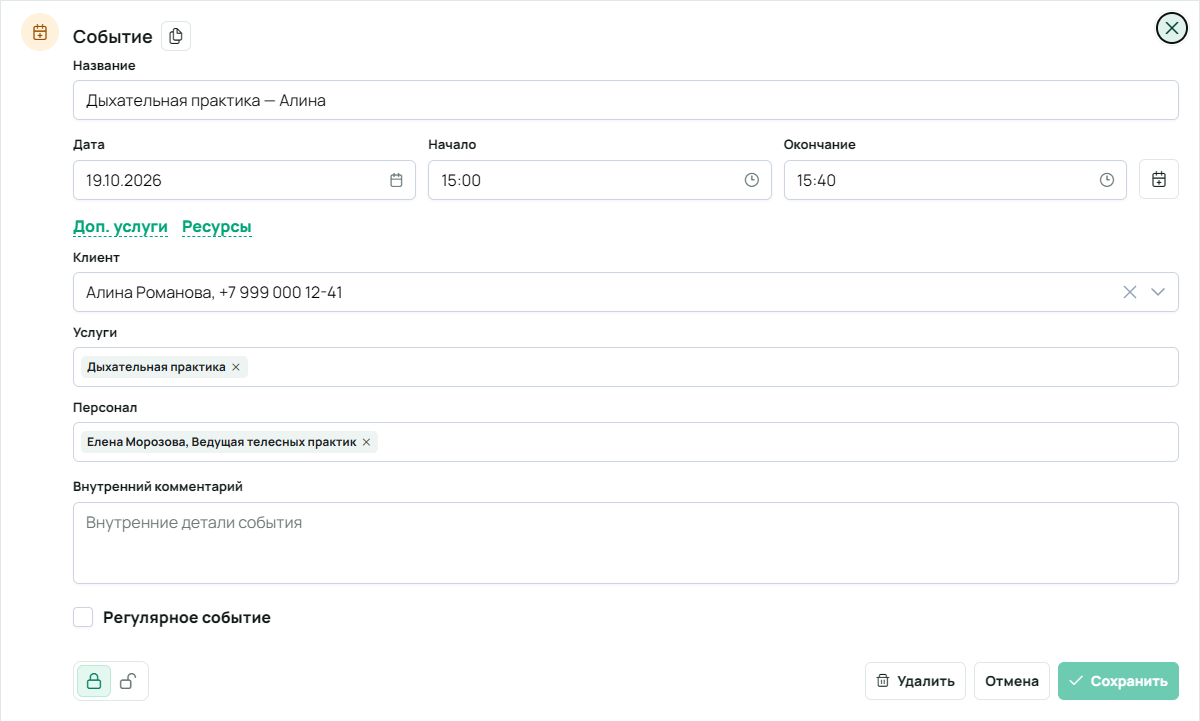Viewport: 1200px width, 721px height.
Task: Remove the Дыхательная практика service tag
Action: click(x=236, y=367)
